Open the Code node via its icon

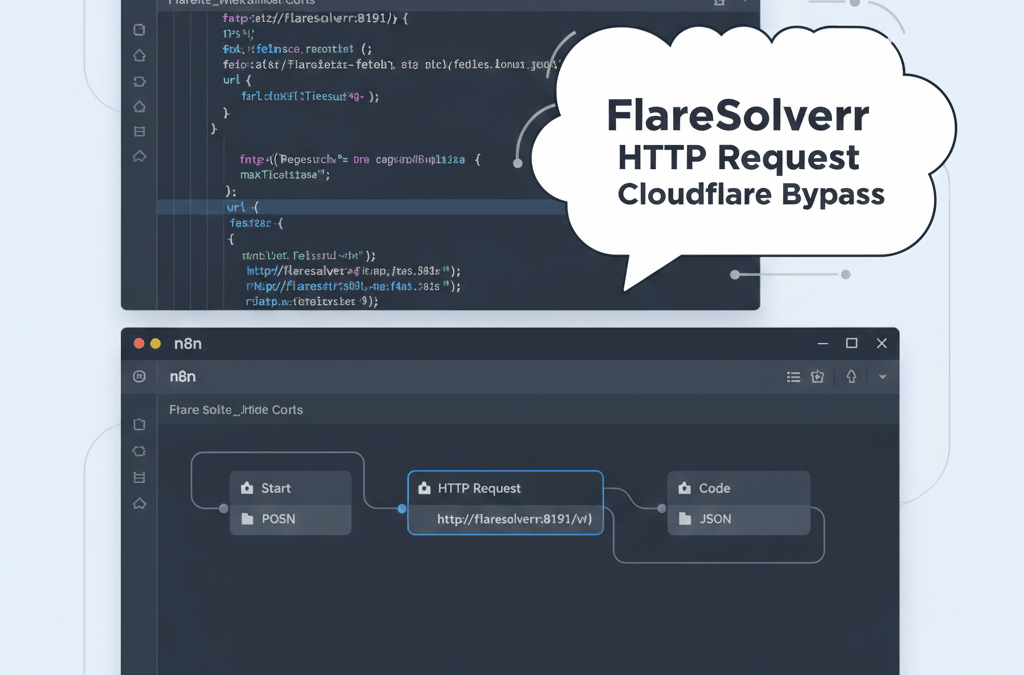pos(684,488)
